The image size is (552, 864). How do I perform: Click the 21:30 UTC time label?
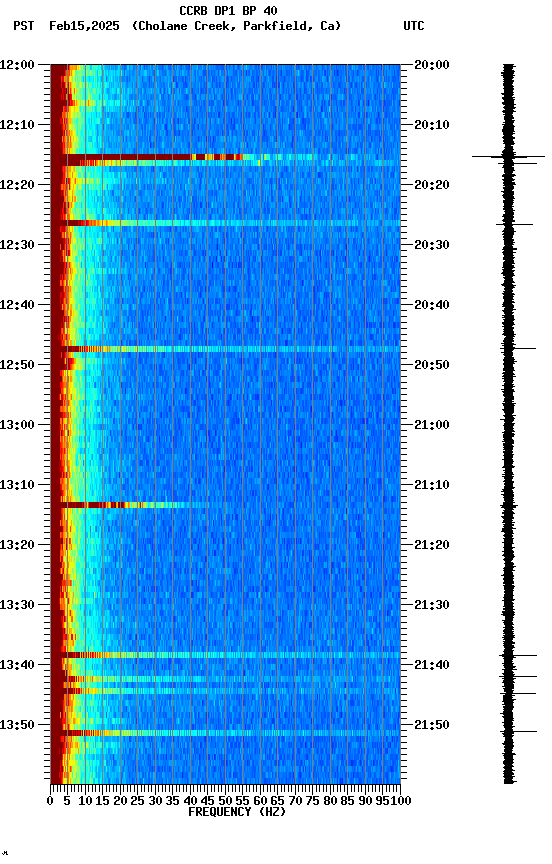pos(432,606)
